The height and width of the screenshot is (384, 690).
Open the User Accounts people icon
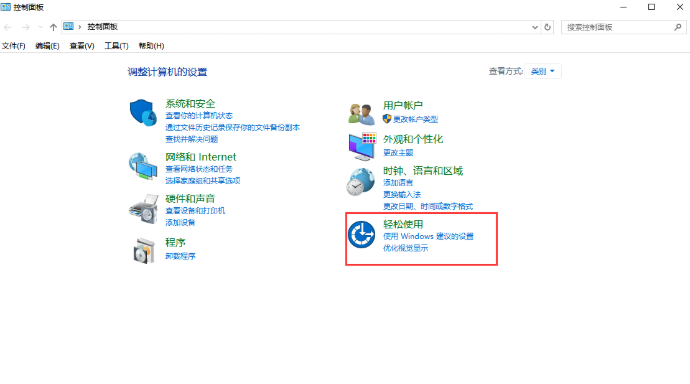tap(361, 113)
